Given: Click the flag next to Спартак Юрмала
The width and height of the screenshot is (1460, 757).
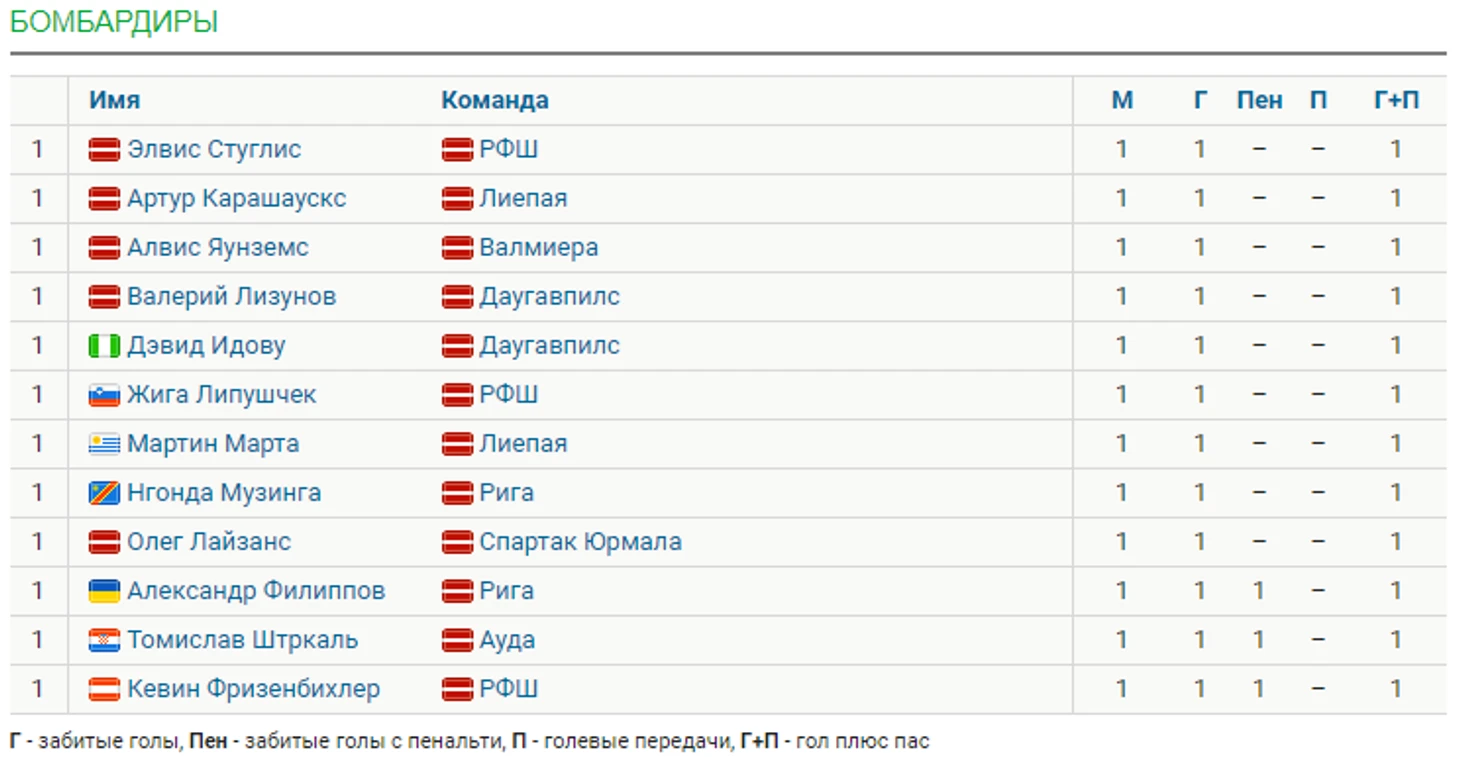Looking at the screenshot, I should pos(457,542).
